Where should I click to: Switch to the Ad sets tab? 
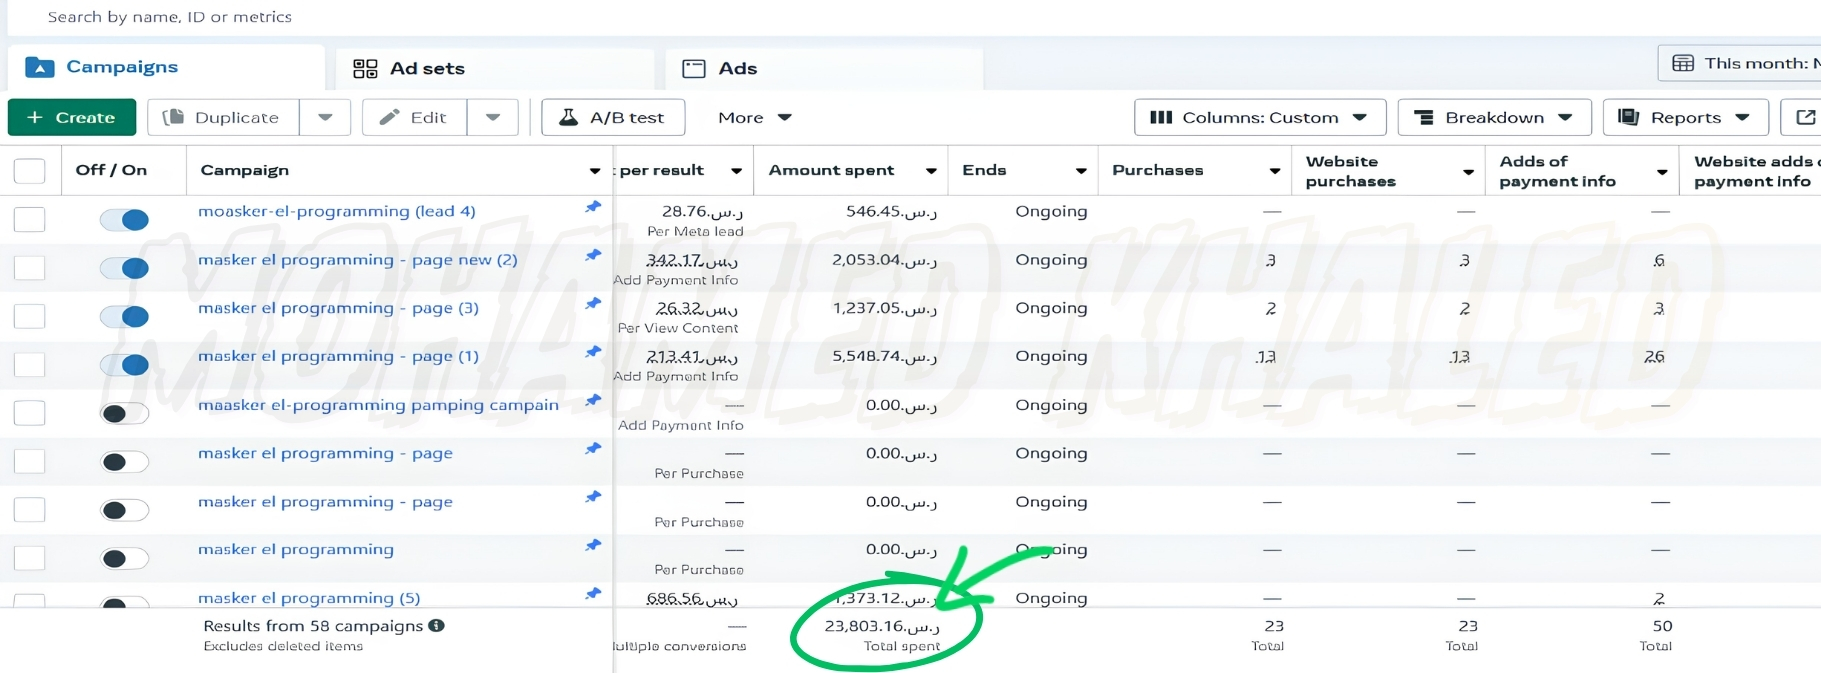(x=494, y=68)
